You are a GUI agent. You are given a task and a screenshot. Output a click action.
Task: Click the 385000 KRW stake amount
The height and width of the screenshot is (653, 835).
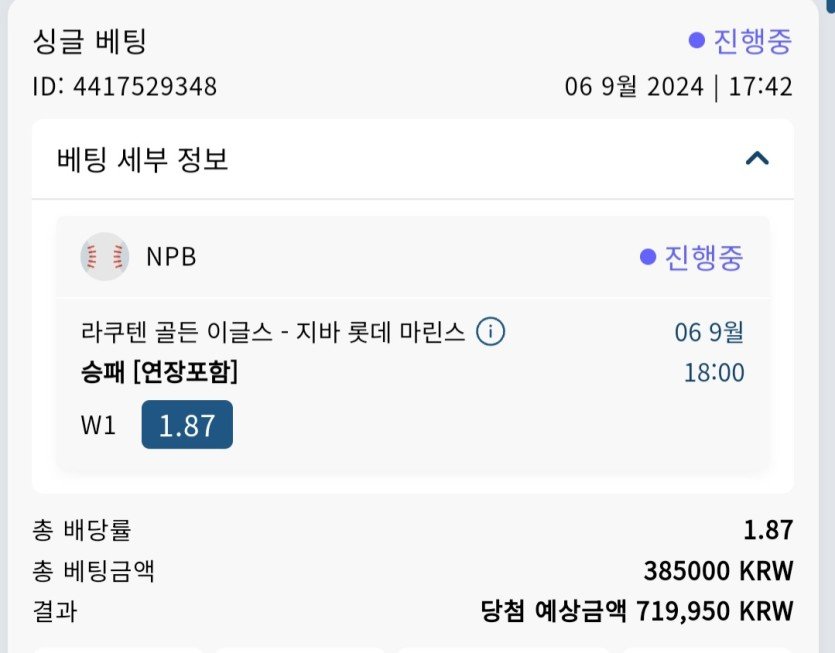(718, 571)
